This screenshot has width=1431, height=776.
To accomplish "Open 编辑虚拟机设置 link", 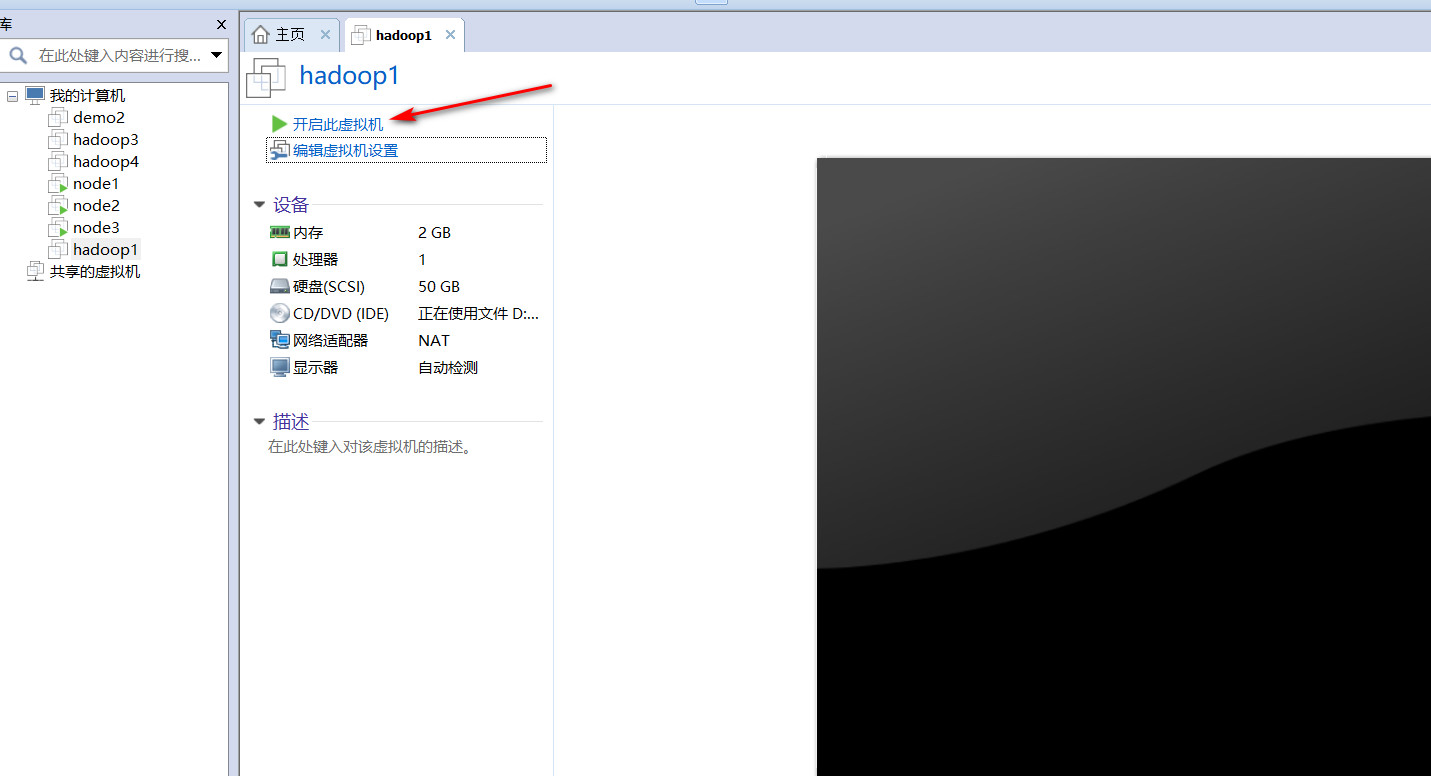I will (x=346, y=151).
